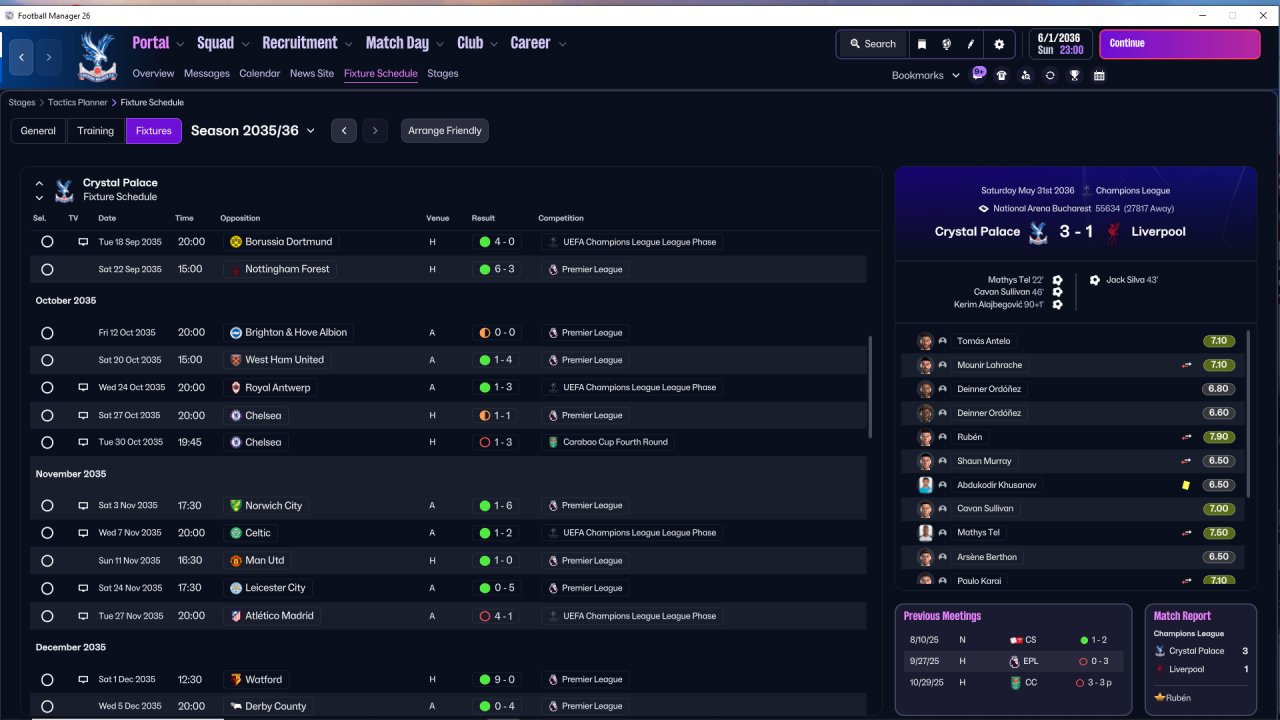Click the yellow card icon for Abdukodir Khusanov
Screen dimensions: 1280x720
[x=1186, y=485]
